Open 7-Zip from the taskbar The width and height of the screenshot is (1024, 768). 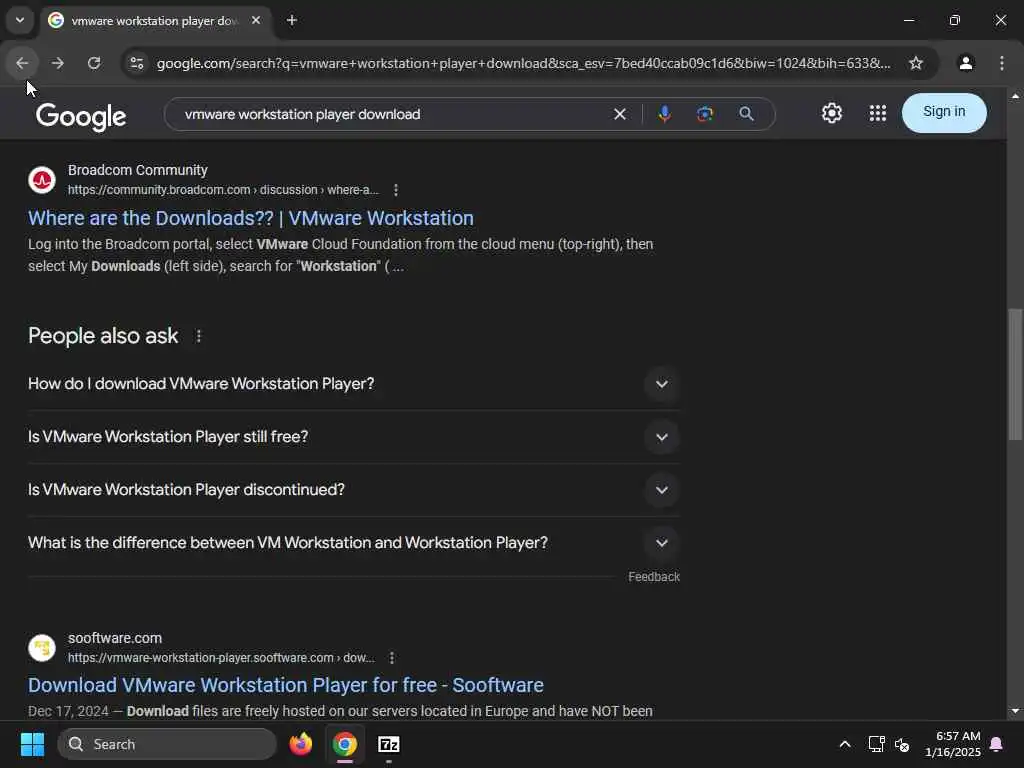[389, 744]
